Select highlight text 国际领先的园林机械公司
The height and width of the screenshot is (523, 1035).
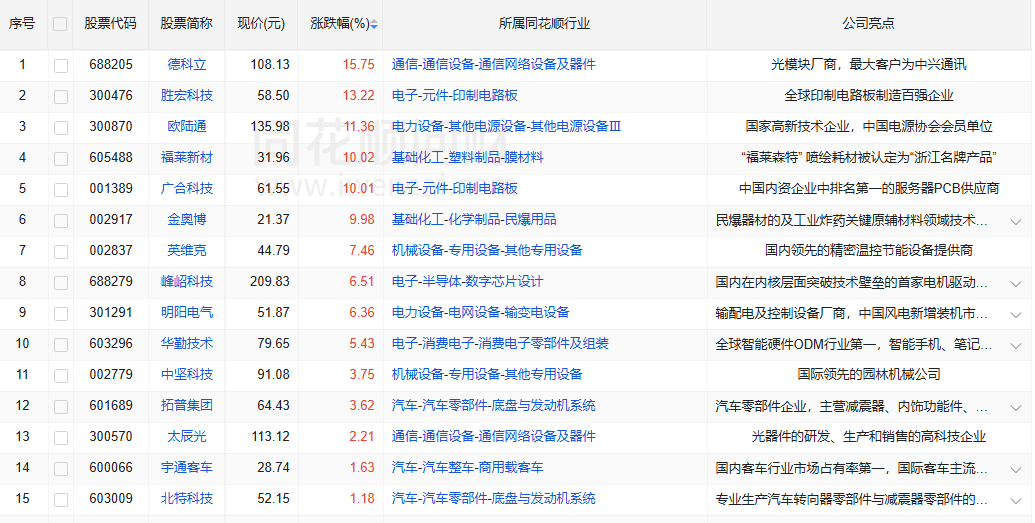pyautogui.click(x=869, y=375)
